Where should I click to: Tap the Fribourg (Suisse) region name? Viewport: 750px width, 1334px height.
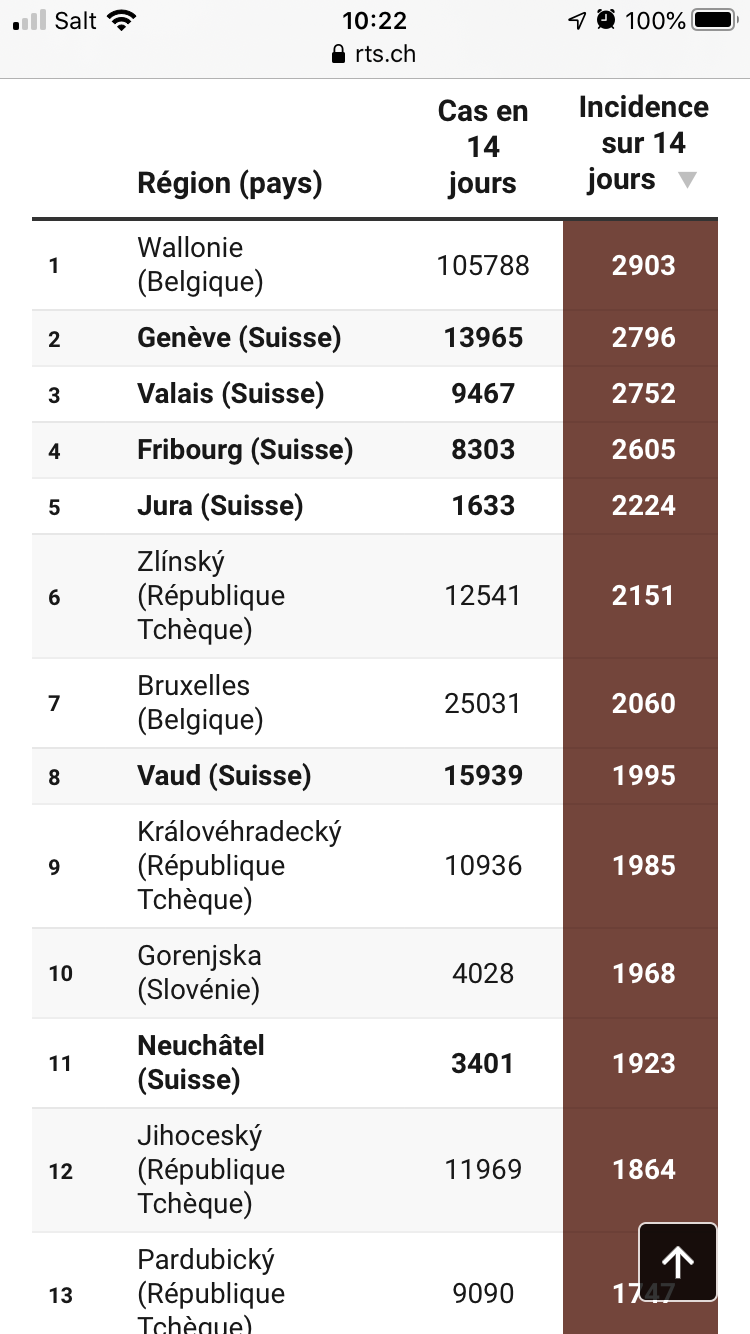coord(245,450)
